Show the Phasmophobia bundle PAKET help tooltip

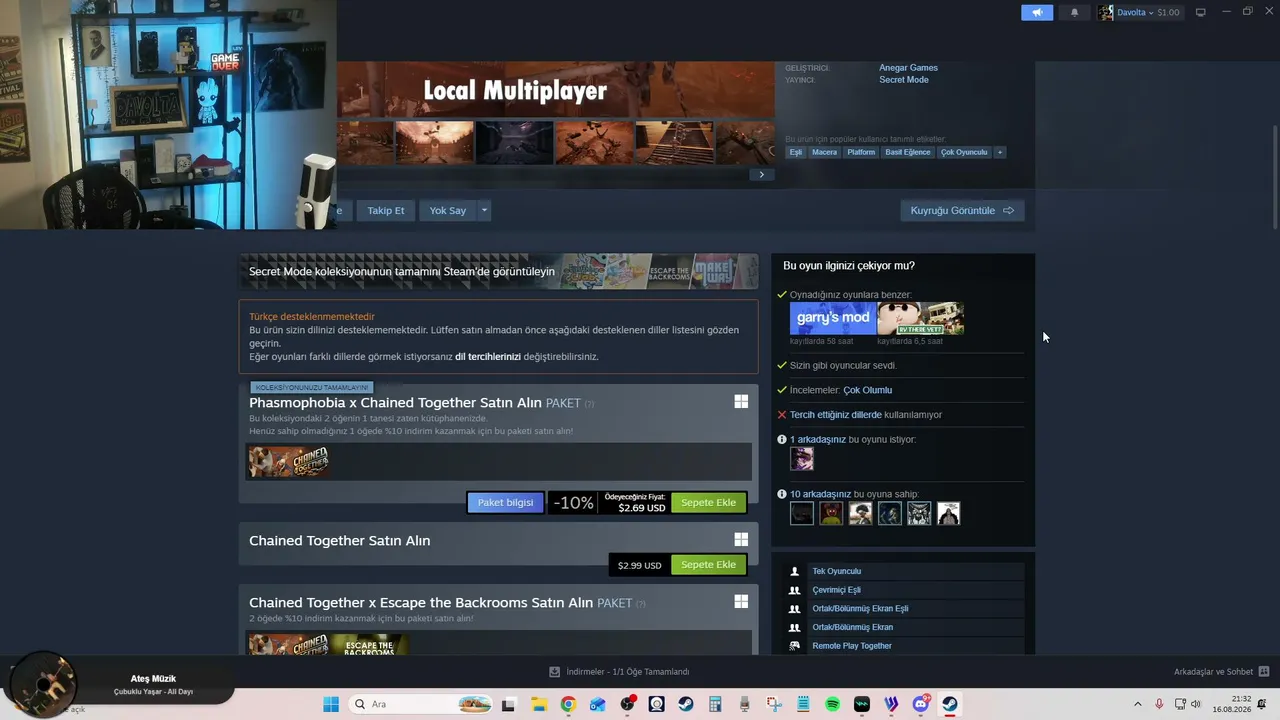click(x=589, y=404)
